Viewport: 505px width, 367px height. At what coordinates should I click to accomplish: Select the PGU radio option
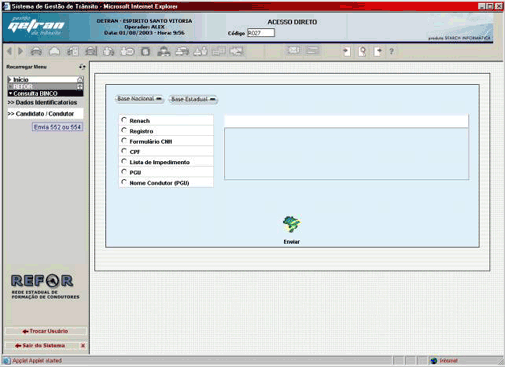coord(124,172)
